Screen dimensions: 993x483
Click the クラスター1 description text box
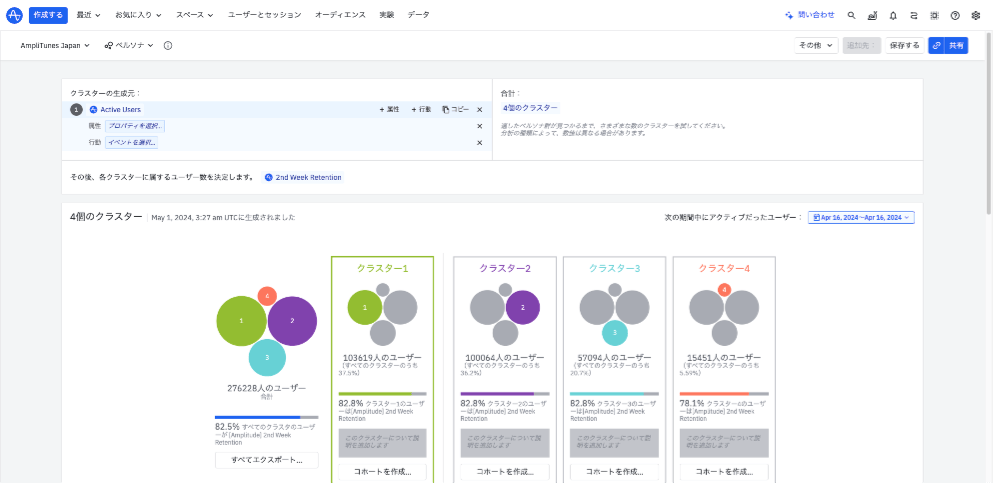click(x=382, y=443)
